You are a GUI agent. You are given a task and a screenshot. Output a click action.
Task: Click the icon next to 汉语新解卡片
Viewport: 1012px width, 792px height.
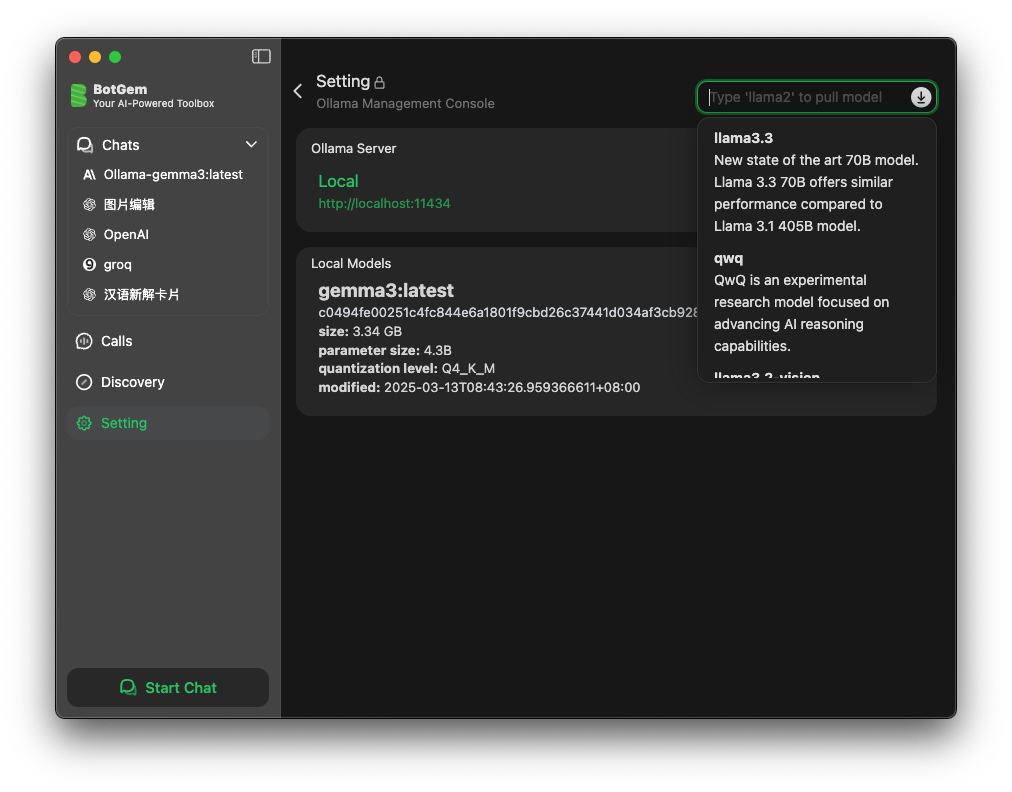89,294
